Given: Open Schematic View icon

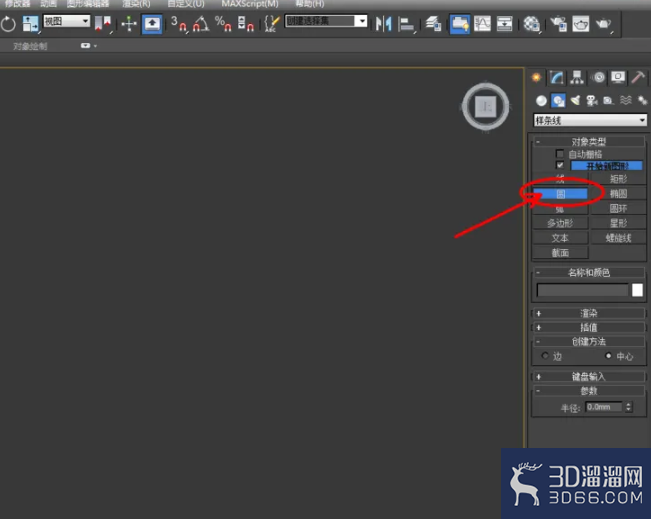Looking at the screenshot, I should [x=504, y=24].
